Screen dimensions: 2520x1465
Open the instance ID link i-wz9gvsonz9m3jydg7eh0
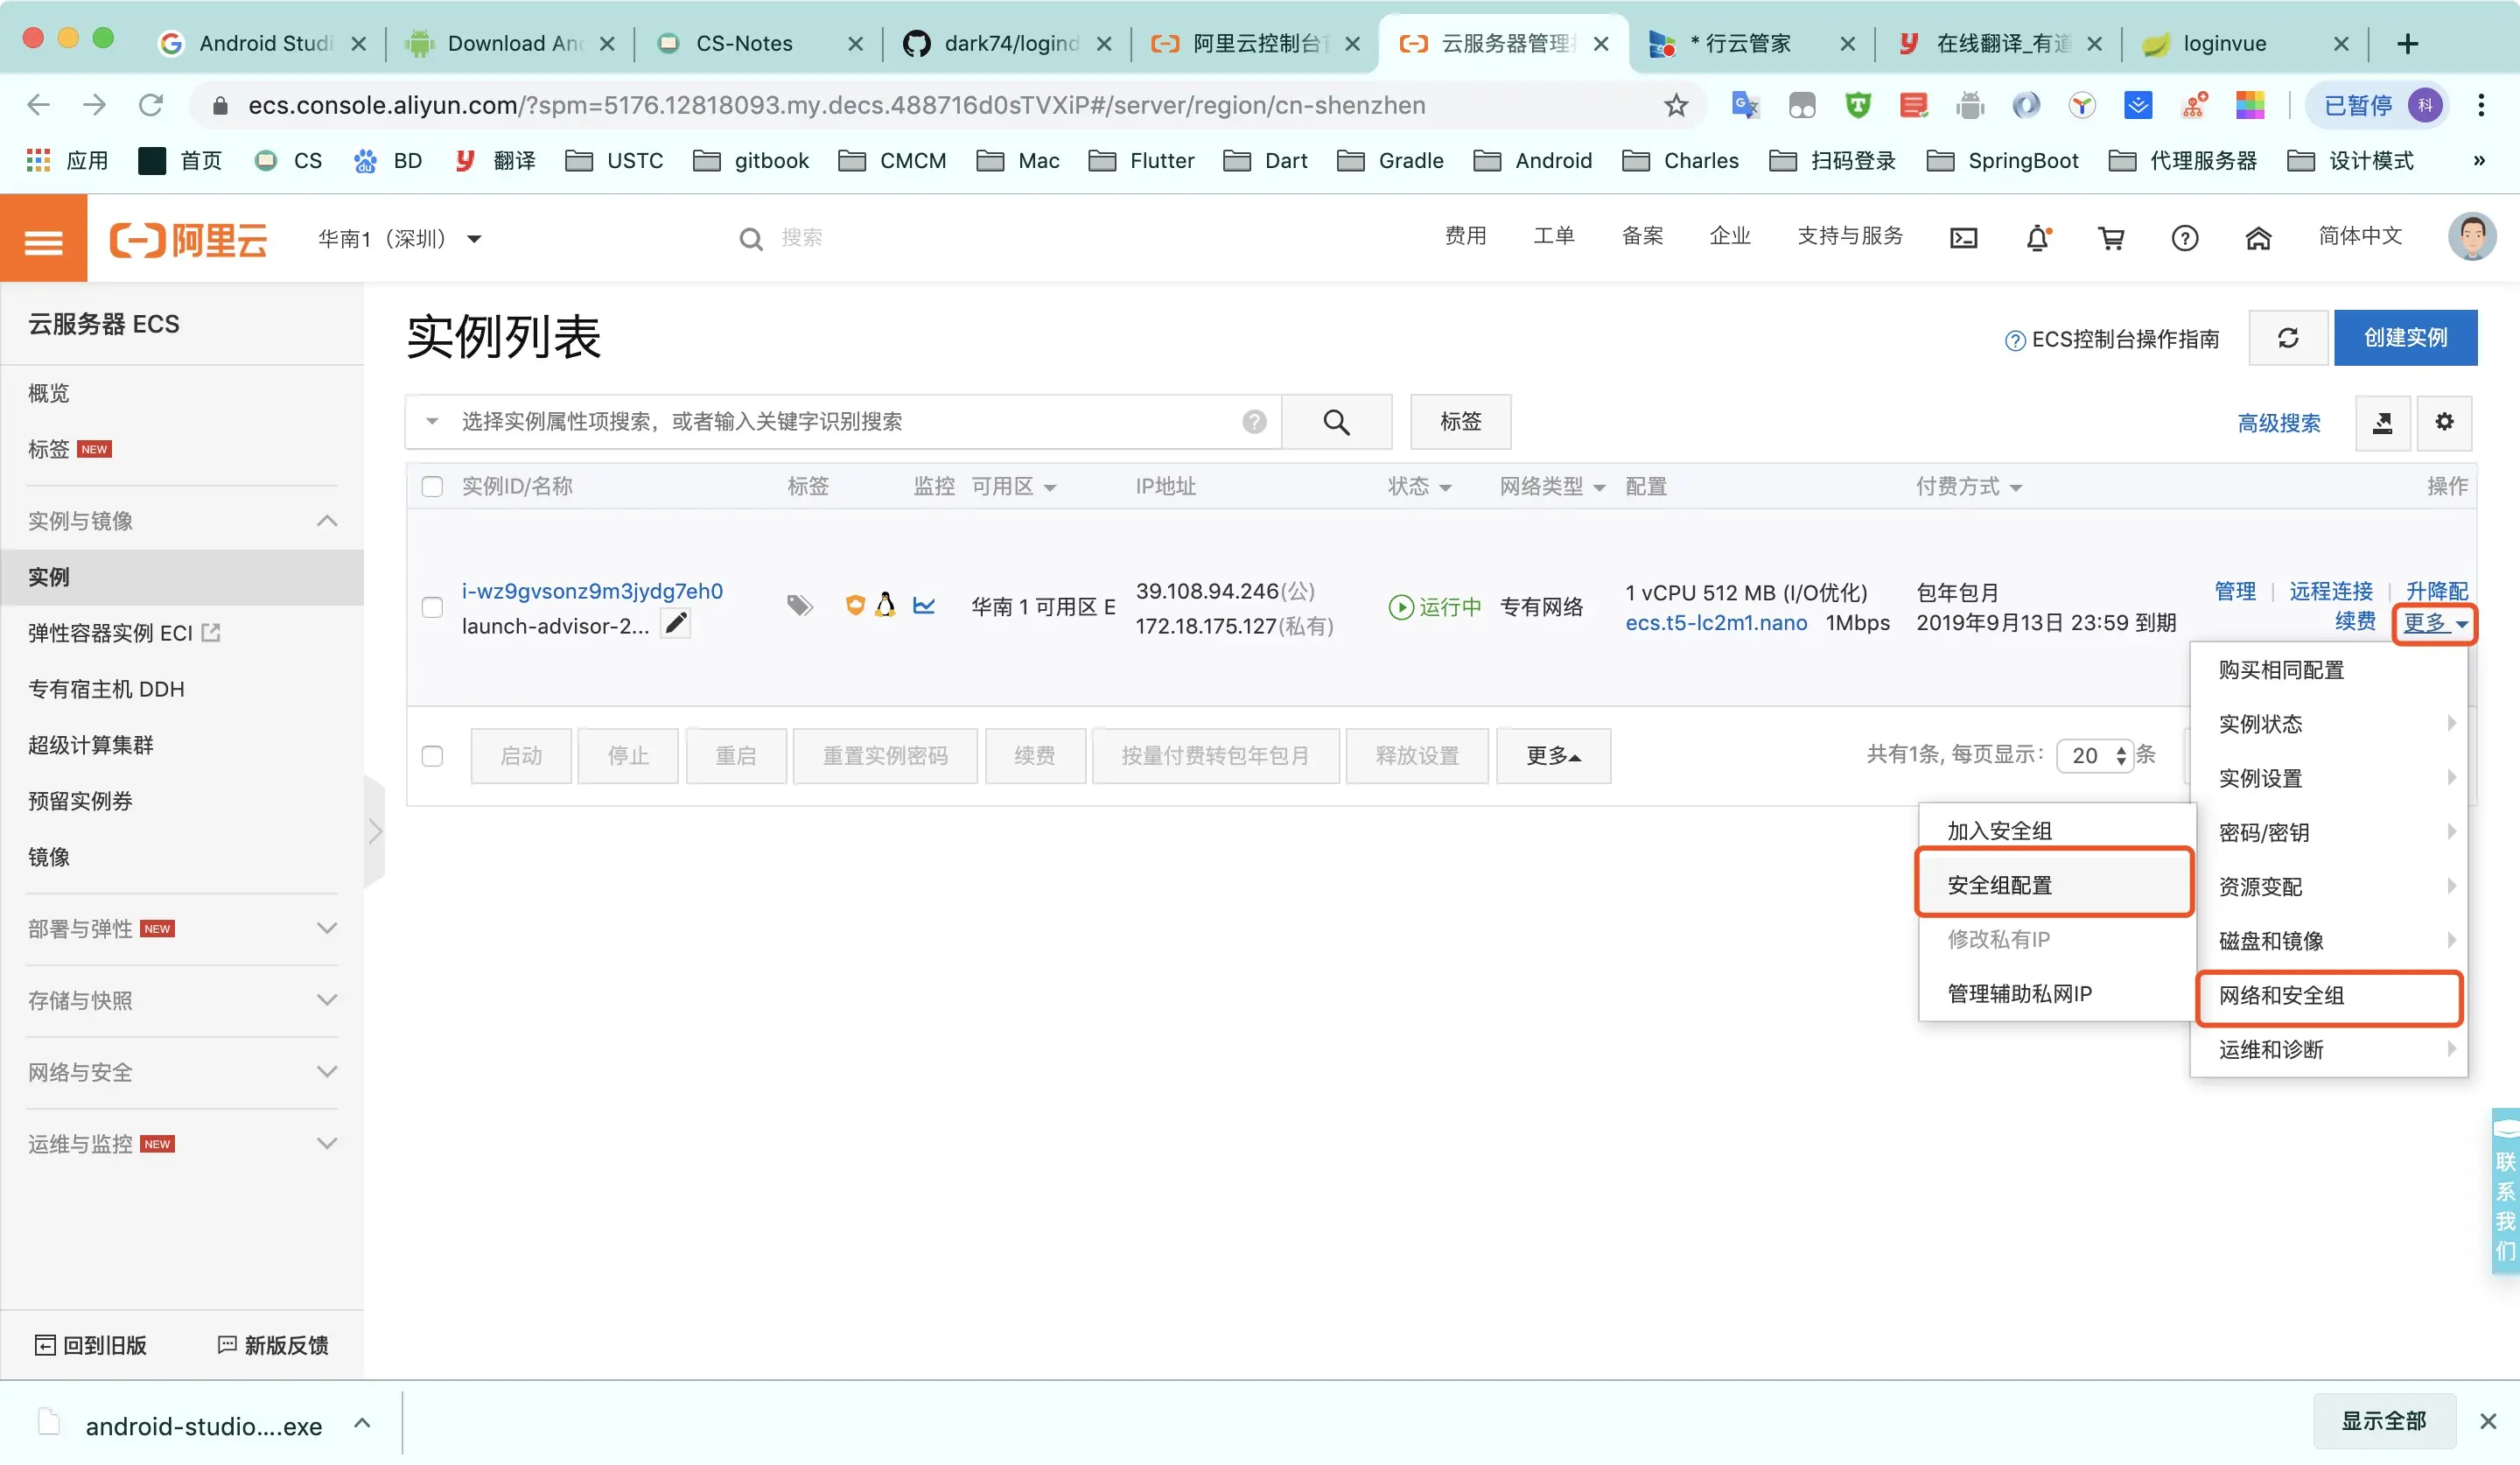pos(592,591)
